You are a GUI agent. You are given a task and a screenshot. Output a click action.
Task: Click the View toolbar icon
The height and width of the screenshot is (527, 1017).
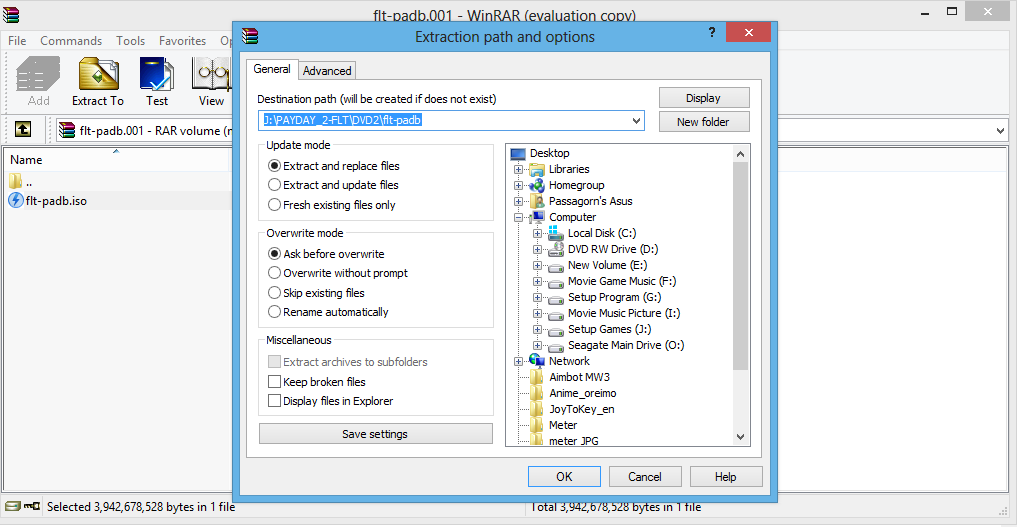[x=211, y=73]
